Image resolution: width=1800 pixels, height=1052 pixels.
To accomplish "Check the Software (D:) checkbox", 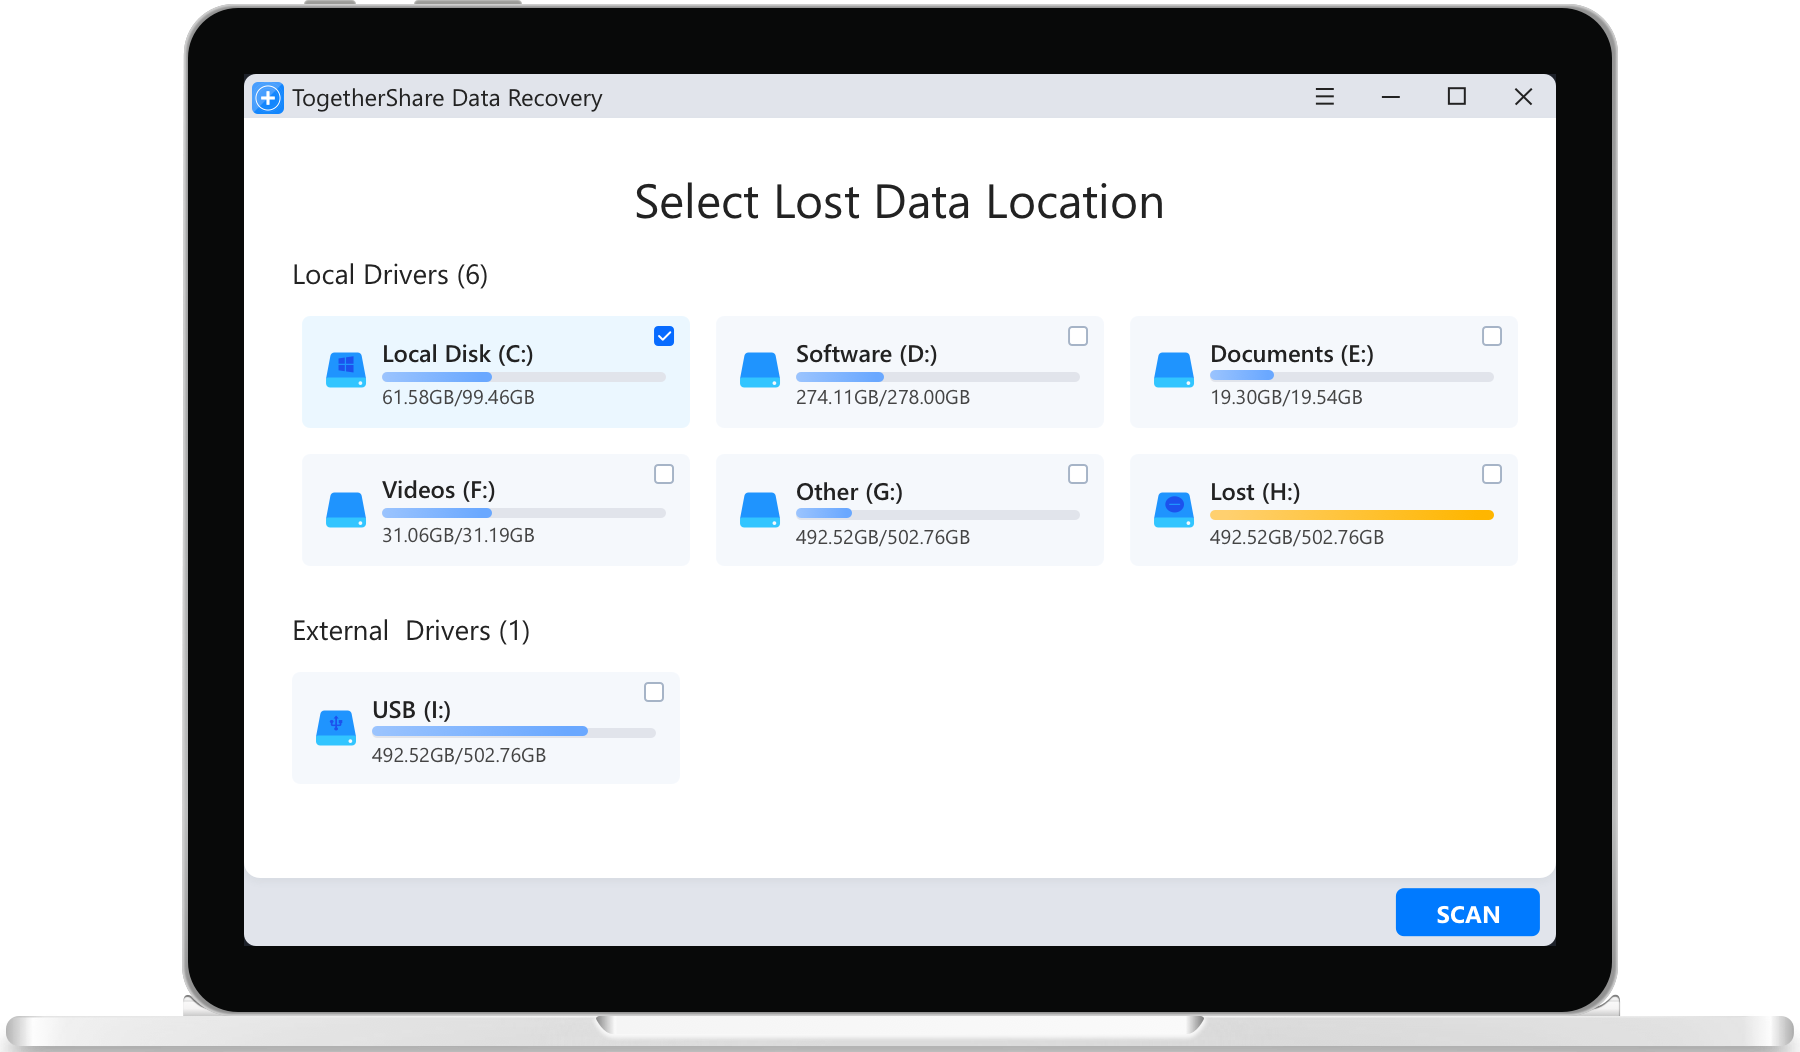I will tap(1078, 336).
